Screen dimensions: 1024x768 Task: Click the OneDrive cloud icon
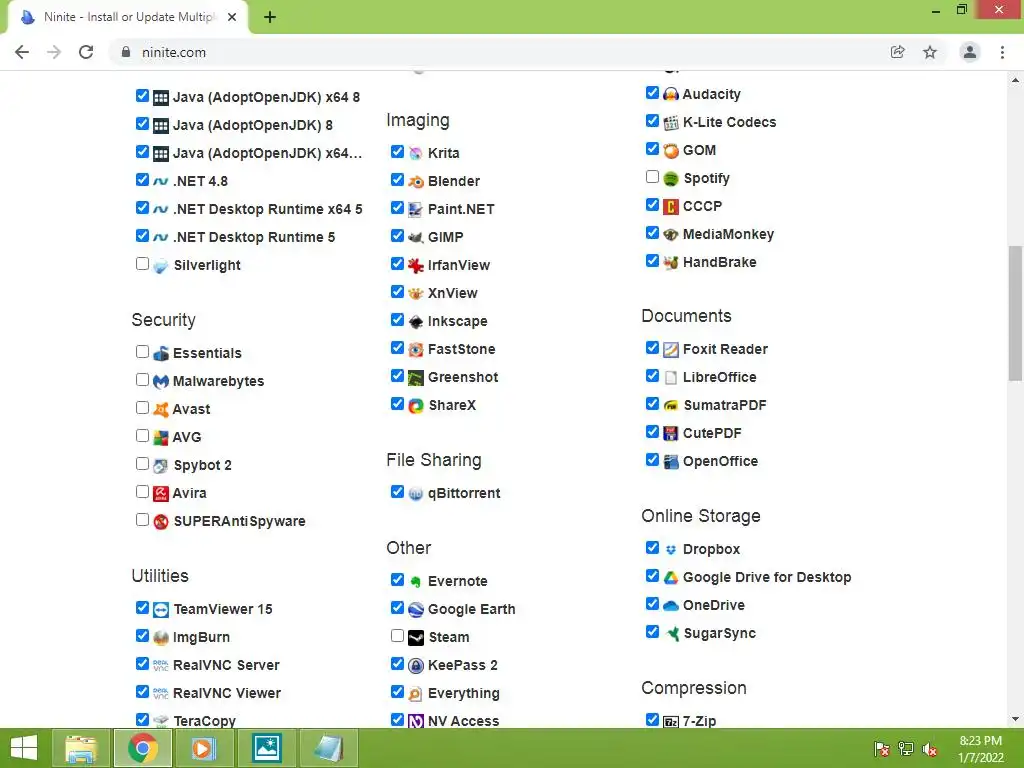point(671,605)
